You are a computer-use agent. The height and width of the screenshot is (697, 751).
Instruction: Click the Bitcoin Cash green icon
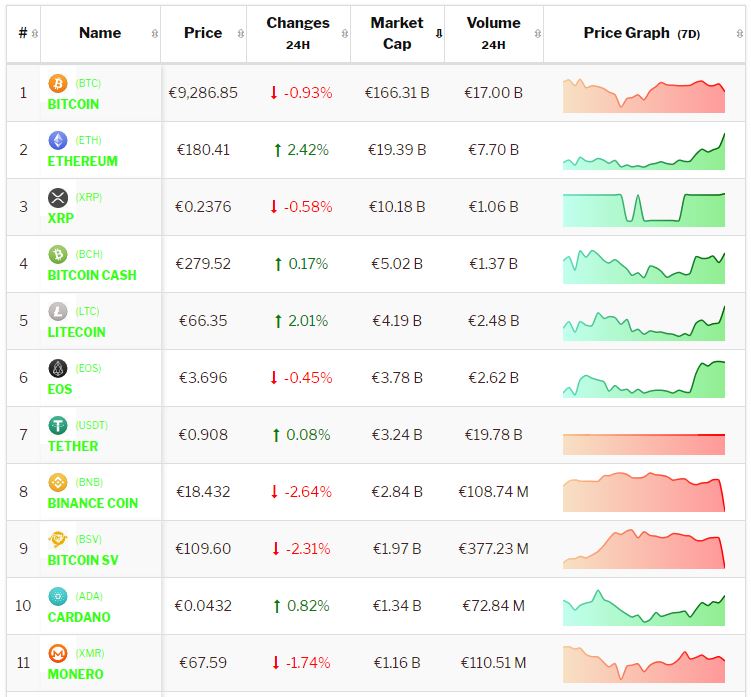click(58, 254)
